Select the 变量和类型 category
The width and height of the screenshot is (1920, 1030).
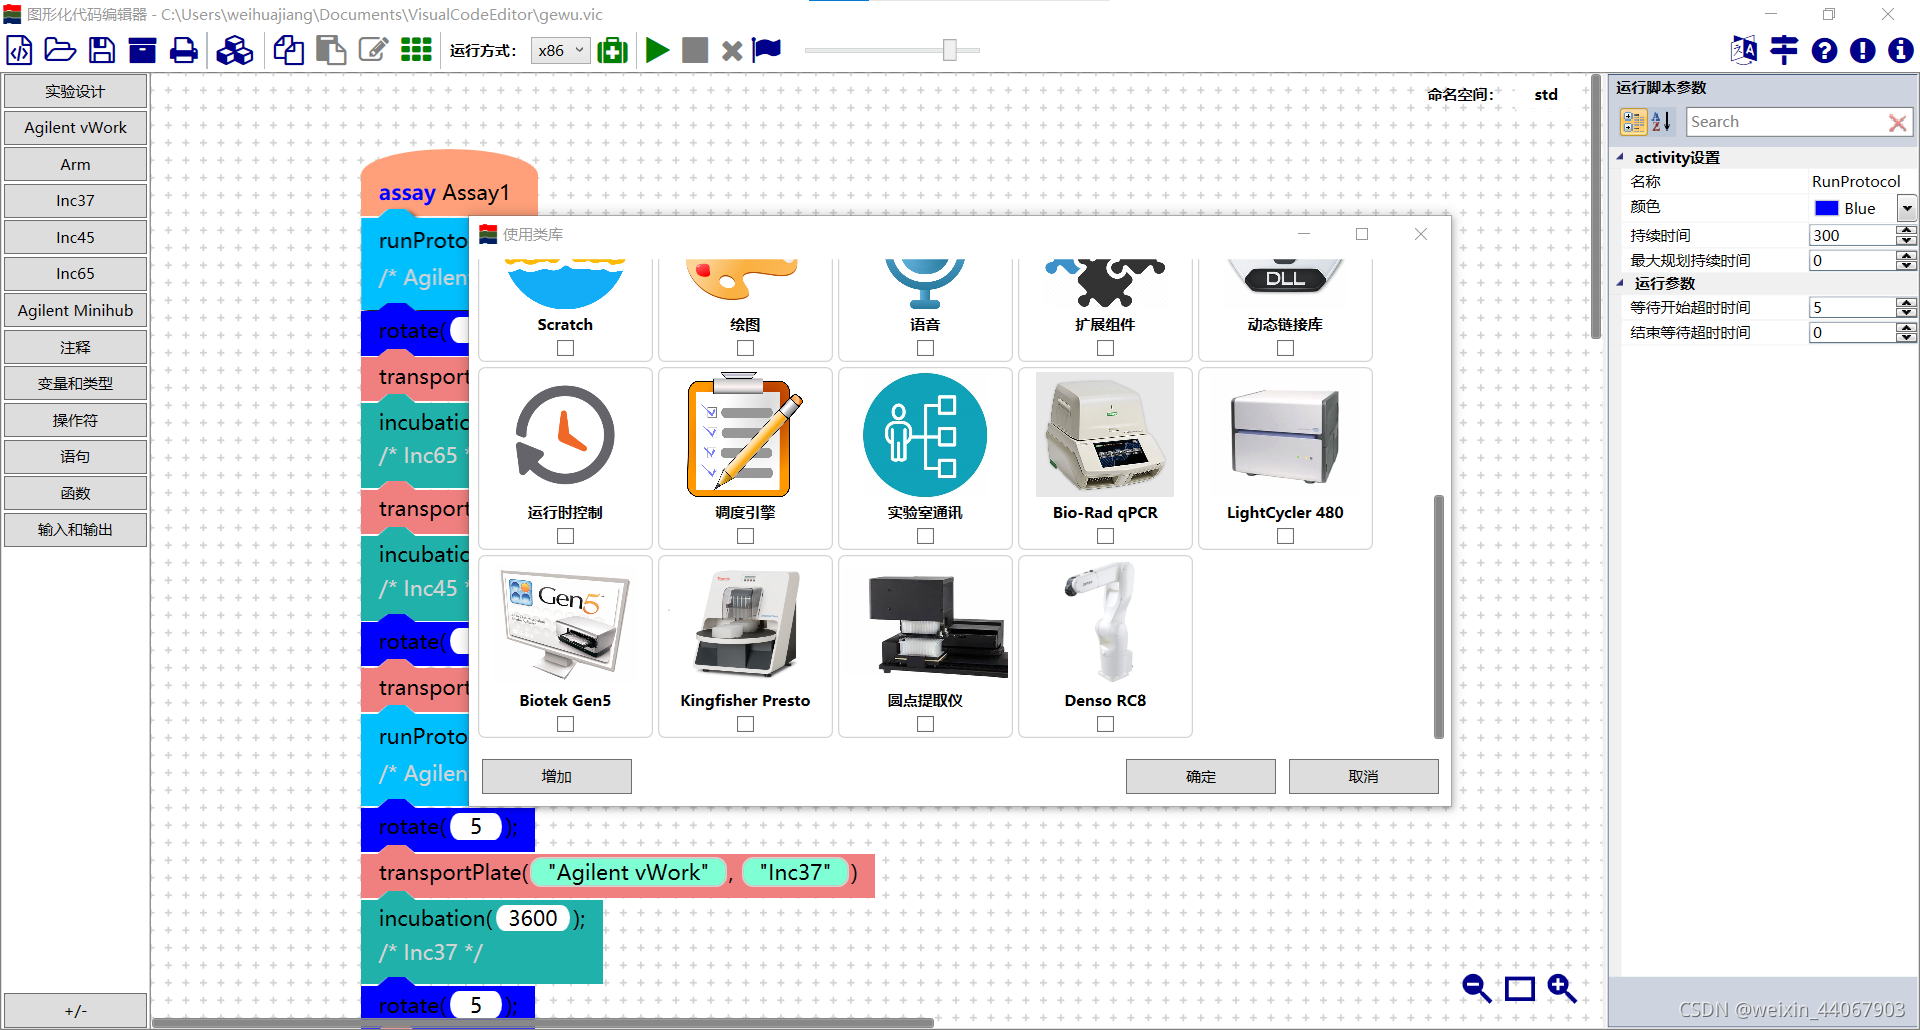pos(75,383)
